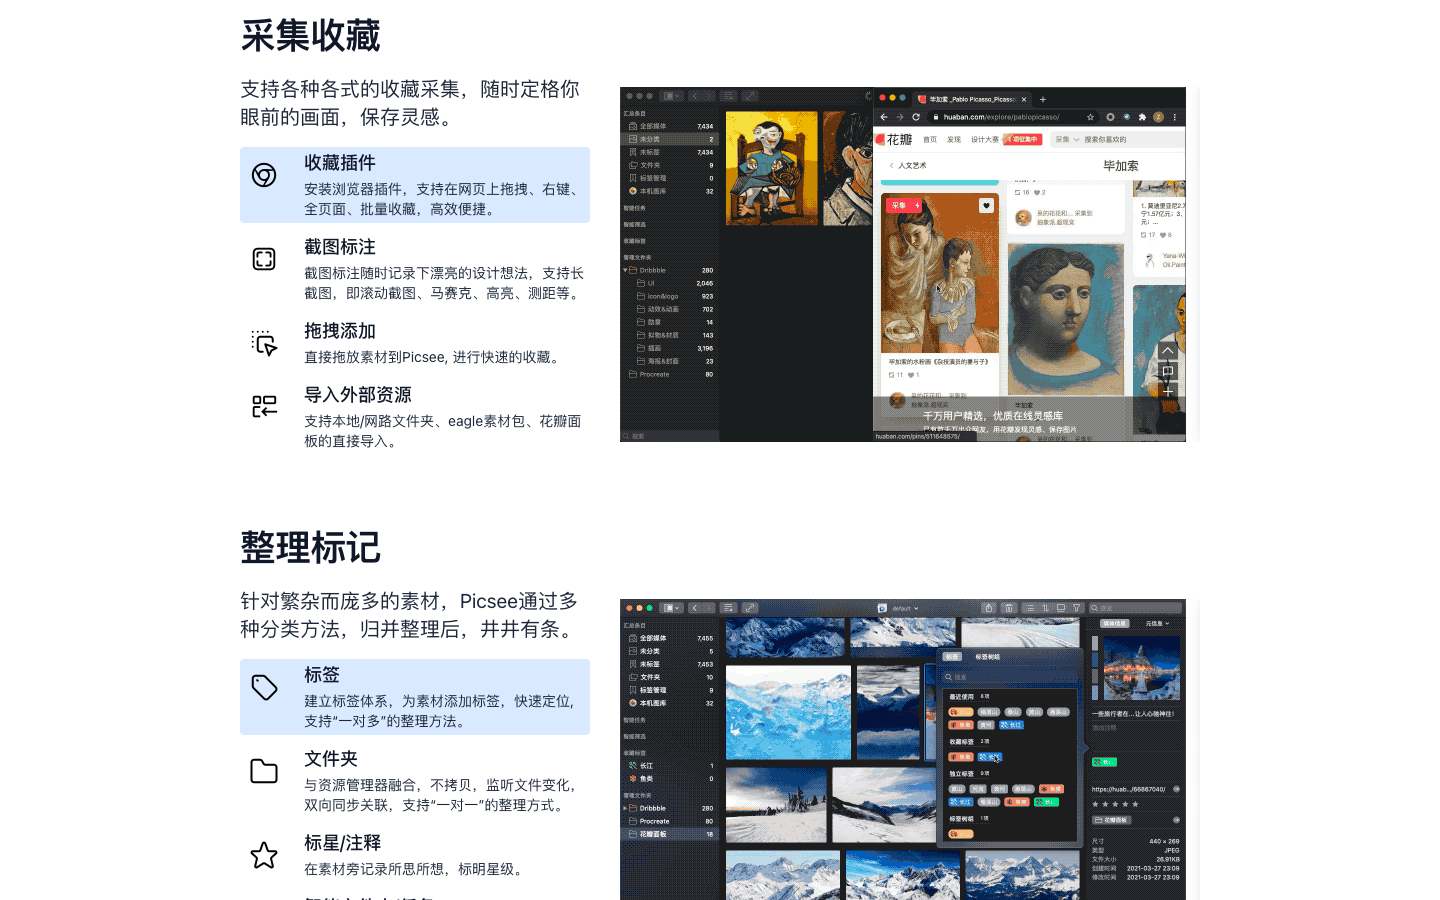Click the drag-cursor icon beside 拖拽添加

click(x=264, y=343)
